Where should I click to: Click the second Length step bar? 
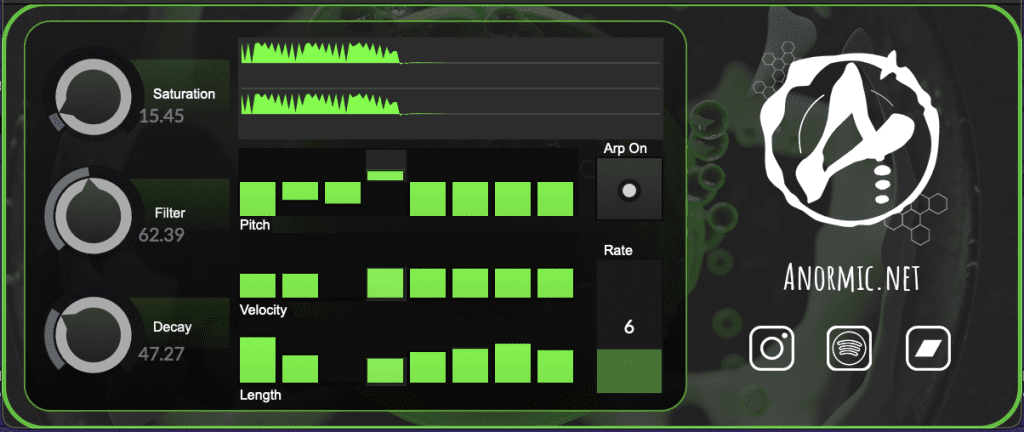click(300, 369)
